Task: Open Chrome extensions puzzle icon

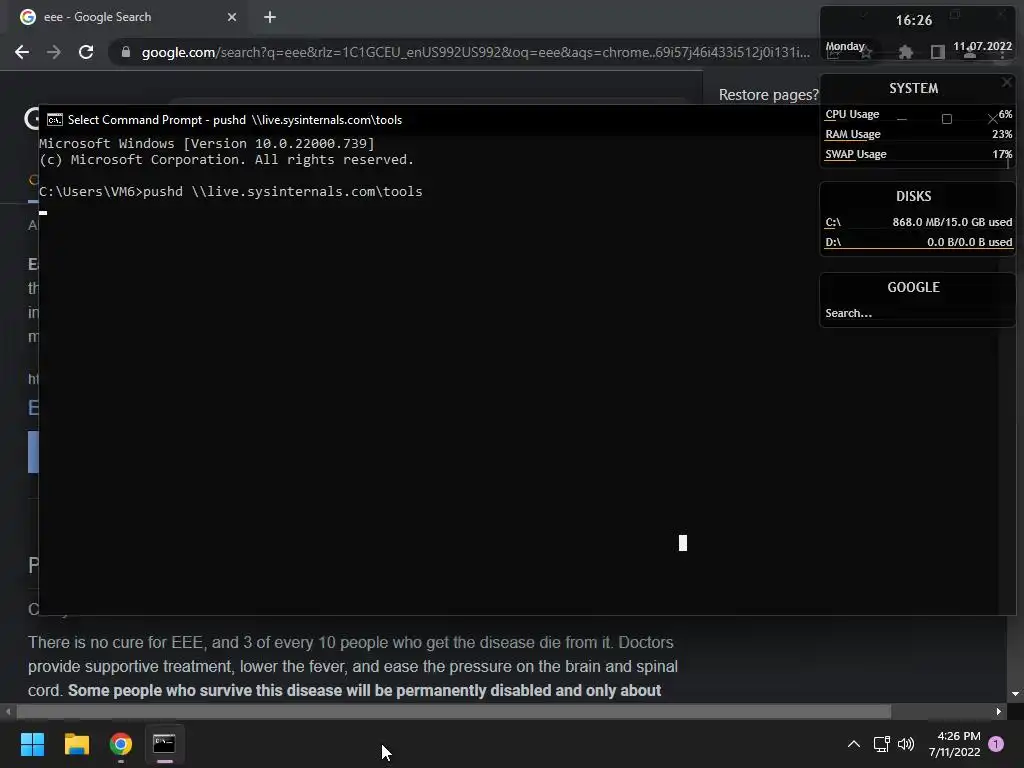Action: point(905,52)
